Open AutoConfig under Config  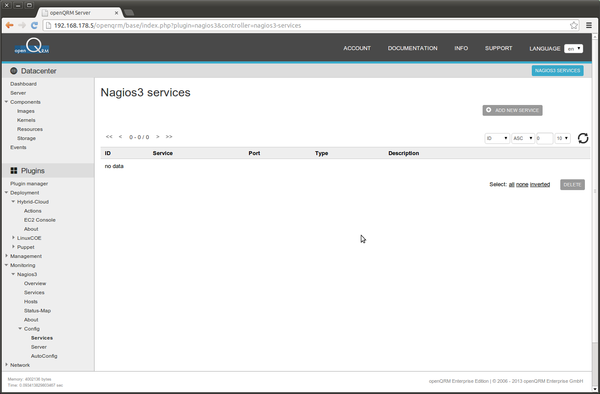pos(44,356)
